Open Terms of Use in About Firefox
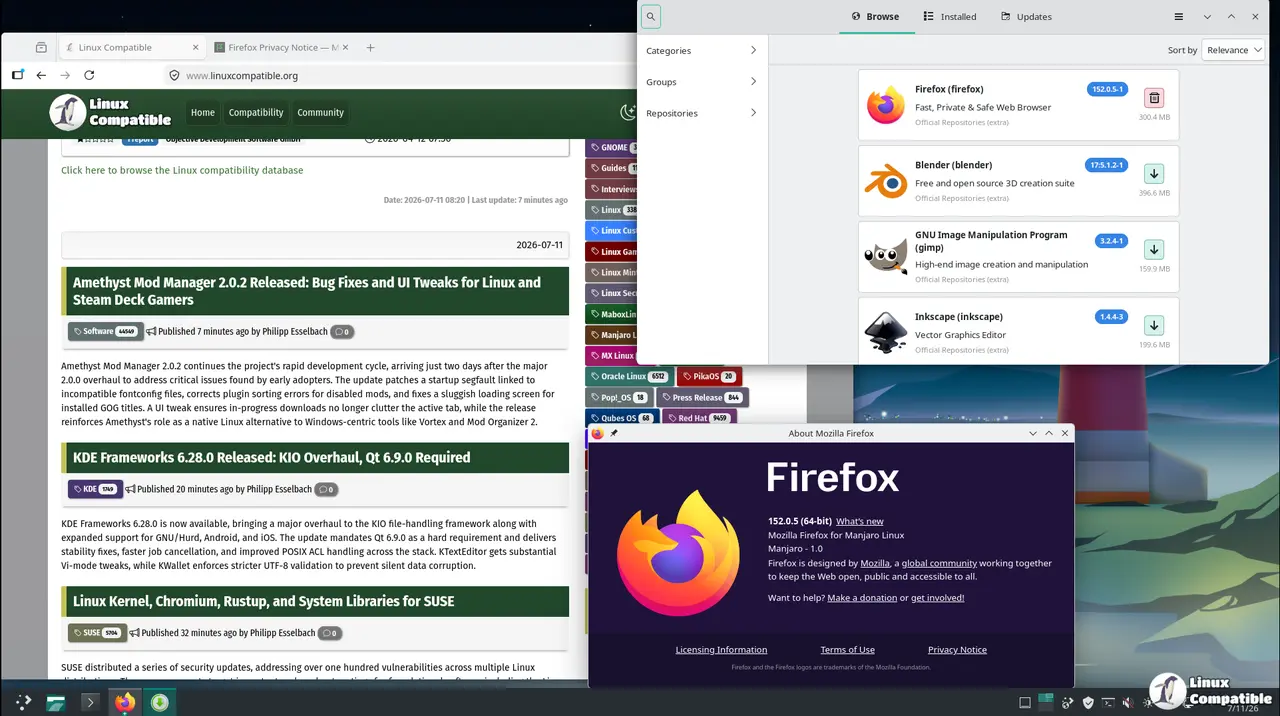The width and height of the screenshot is (1280, 716). click(x=847, y=650)
